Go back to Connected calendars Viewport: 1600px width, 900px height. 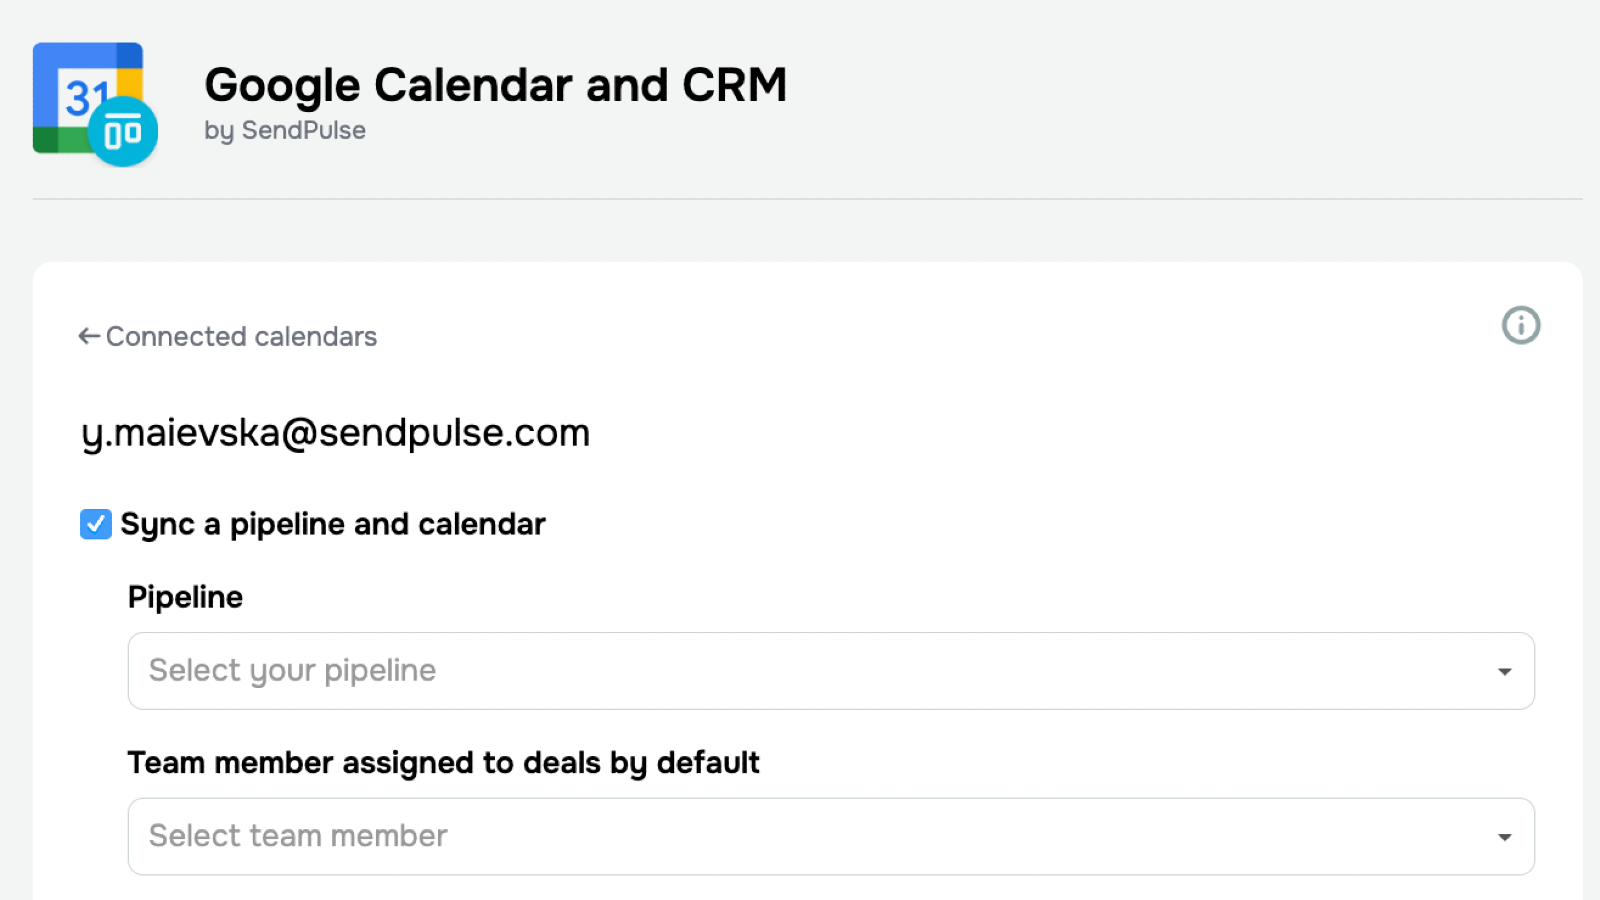[x=240, y=337]
